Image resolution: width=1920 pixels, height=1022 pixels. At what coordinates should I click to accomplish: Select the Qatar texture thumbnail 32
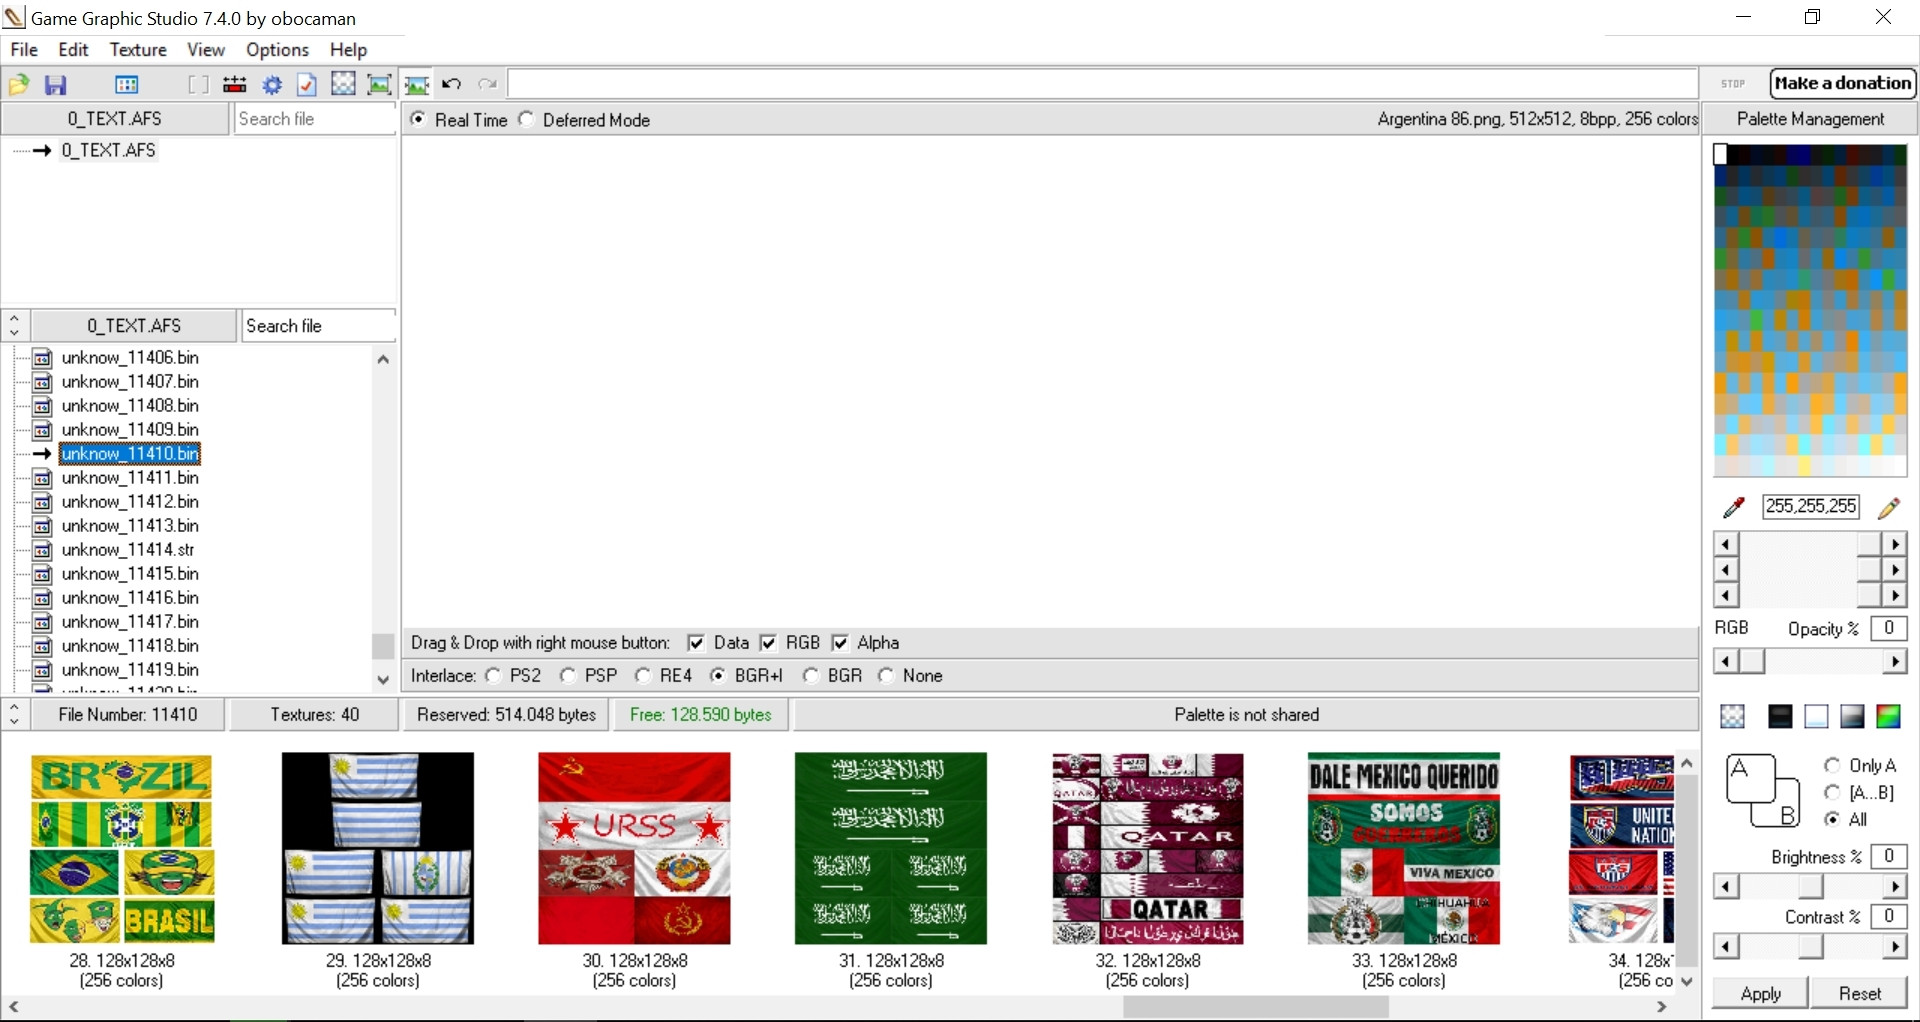(1147, 849)
